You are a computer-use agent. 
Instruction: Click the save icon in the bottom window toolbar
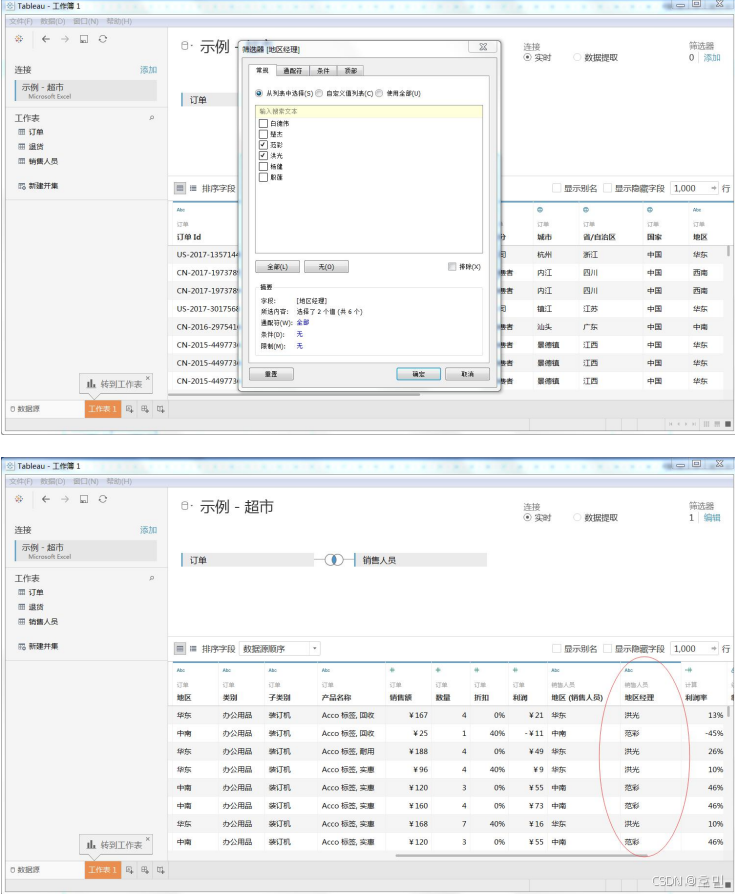pos(84,499)
